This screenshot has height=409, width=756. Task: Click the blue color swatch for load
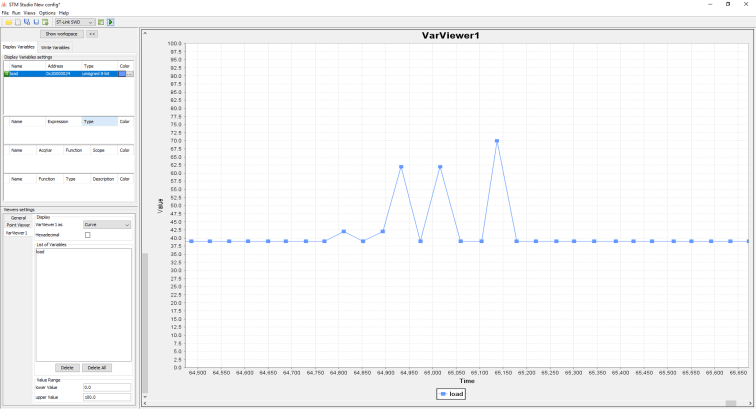click(x=122, y=74)
